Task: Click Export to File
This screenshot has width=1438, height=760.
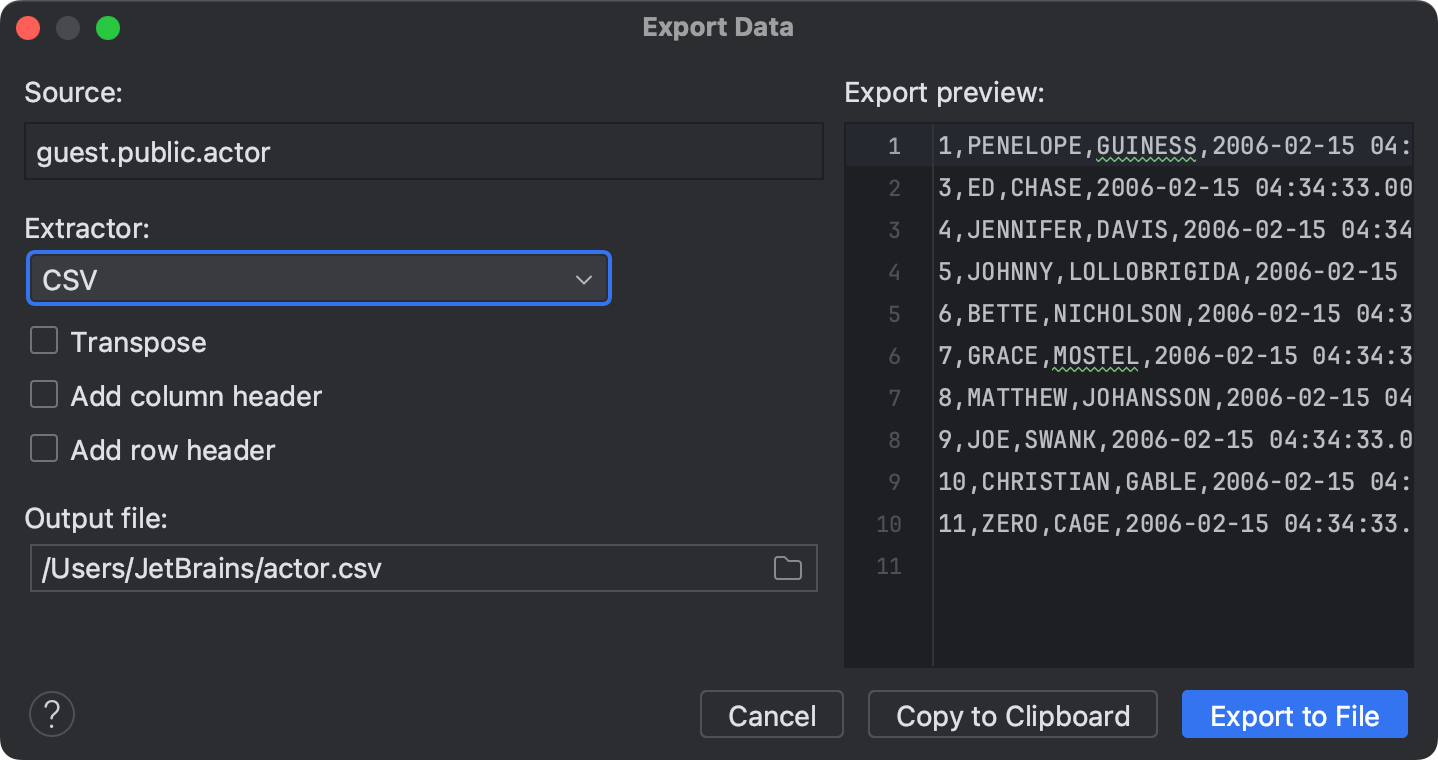Action: (x=1294, y=714)
